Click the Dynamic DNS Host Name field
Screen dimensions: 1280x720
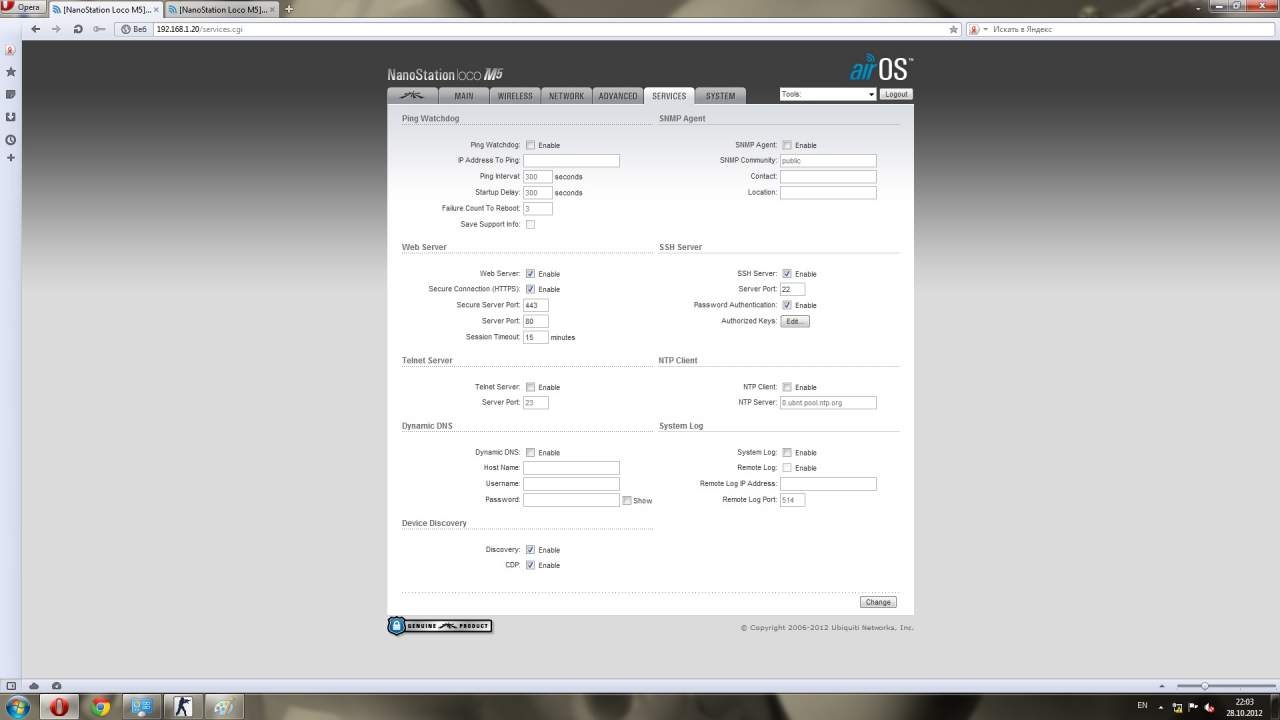(571, 468)
